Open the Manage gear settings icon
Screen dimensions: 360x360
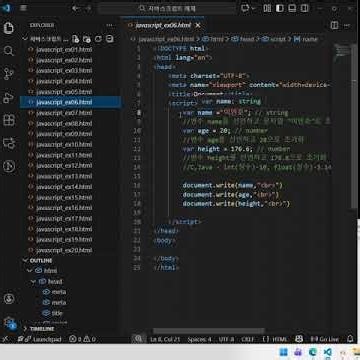[x=9, y=322]
